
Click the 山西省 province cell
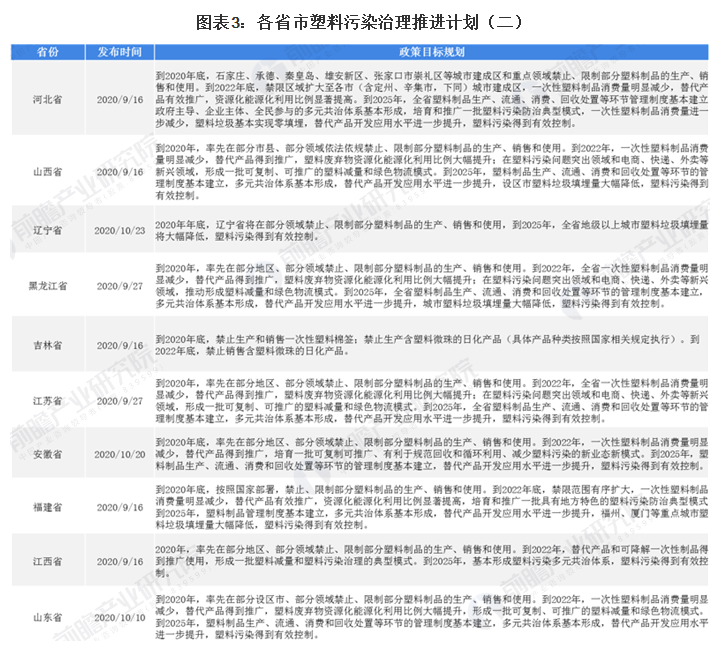click(48, 172)
